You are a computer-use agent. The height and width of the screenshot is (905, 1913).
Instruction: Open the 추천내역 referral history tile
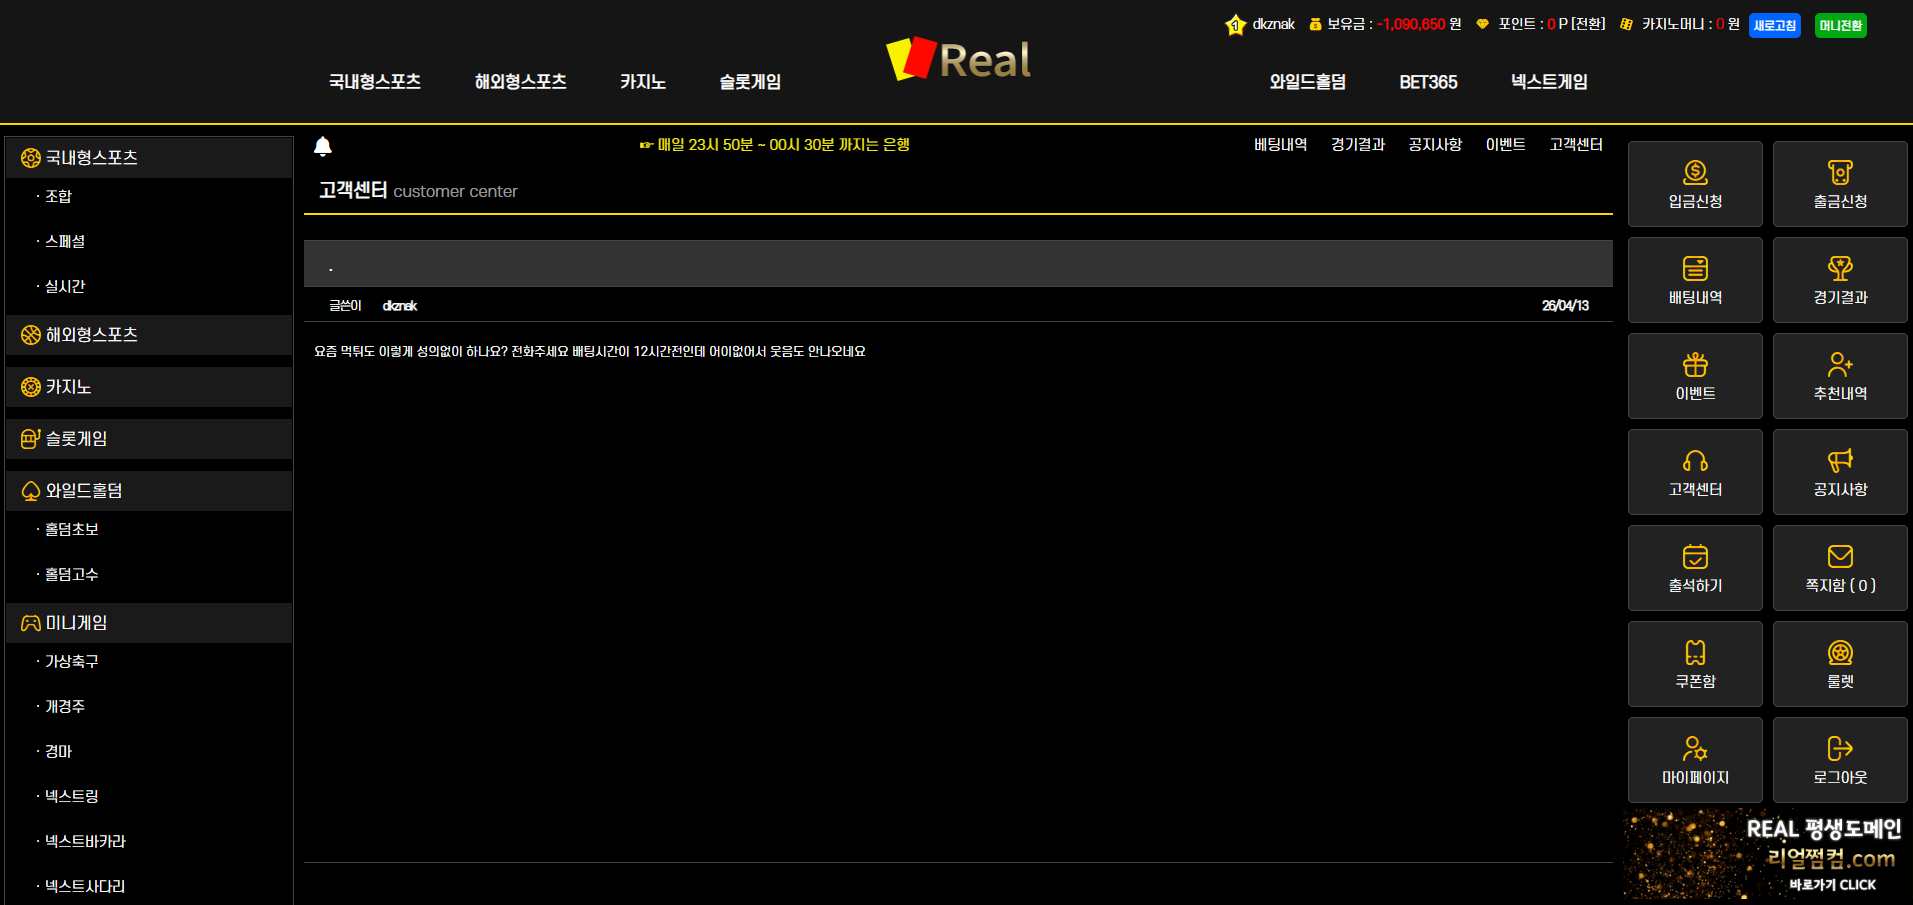click(1839, 376)
